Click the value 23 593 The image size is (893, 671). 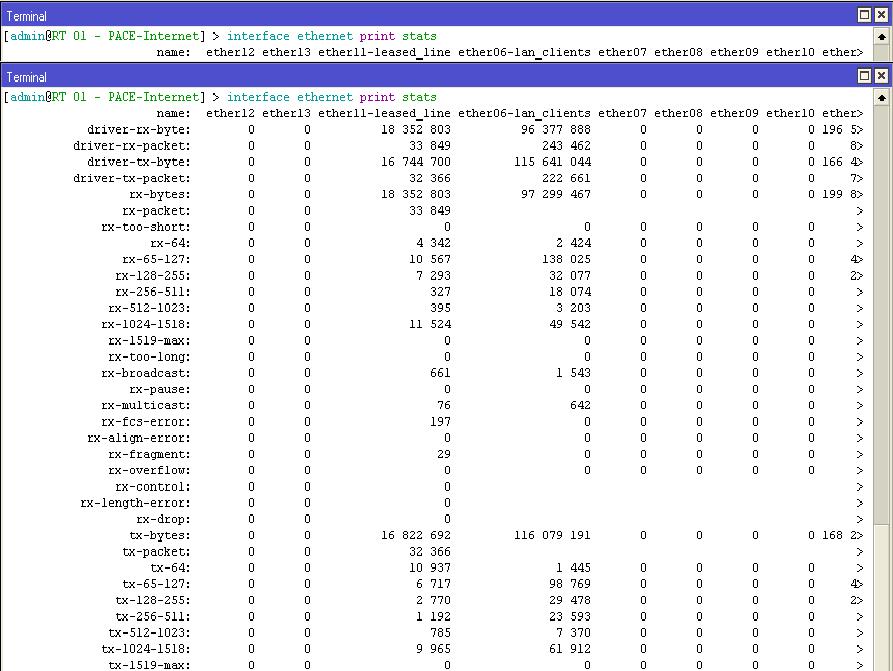tap(570, 616)
